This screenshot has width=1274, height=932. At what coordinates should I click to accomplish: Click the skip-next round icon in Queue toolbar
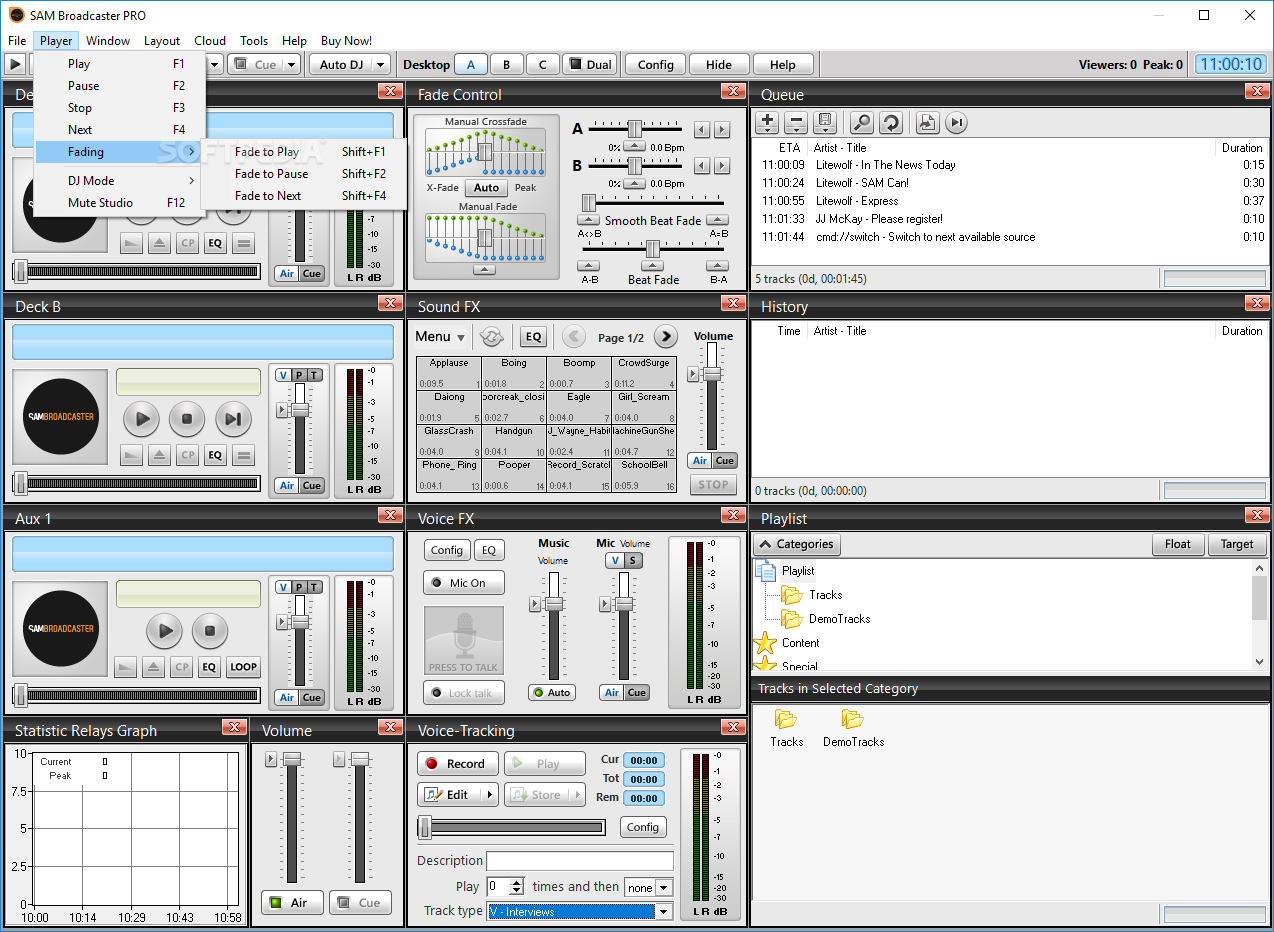[x=957, y=122]
